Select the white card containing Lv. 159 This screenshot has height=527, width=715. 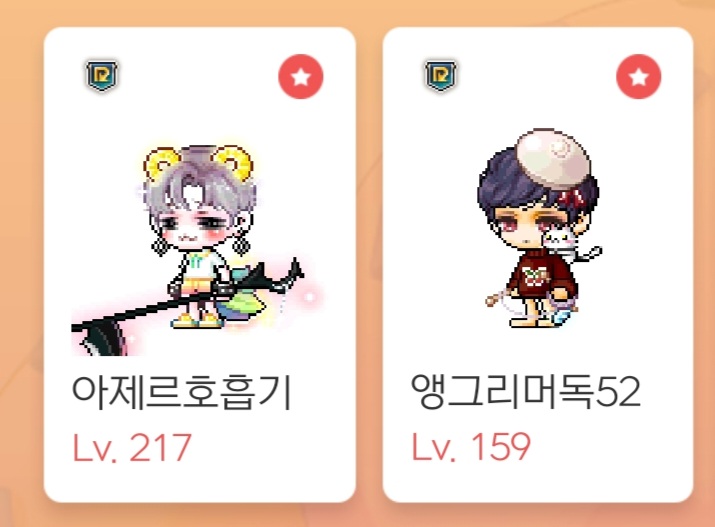click(538, 264)
